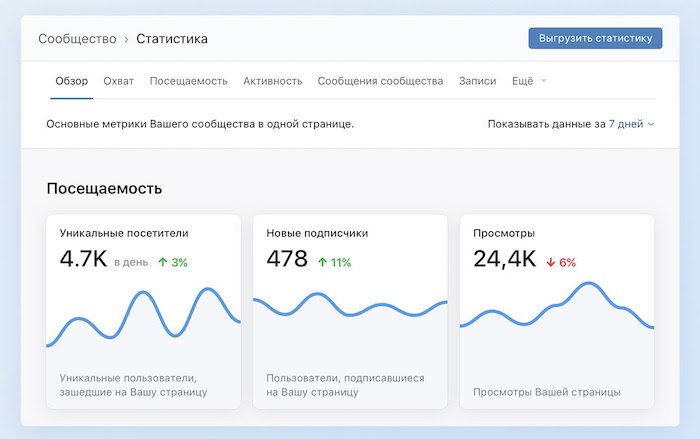Click the Уникальные пользователи, зашедшие caption
Viewport: 700px width, 439px height.
133,385
